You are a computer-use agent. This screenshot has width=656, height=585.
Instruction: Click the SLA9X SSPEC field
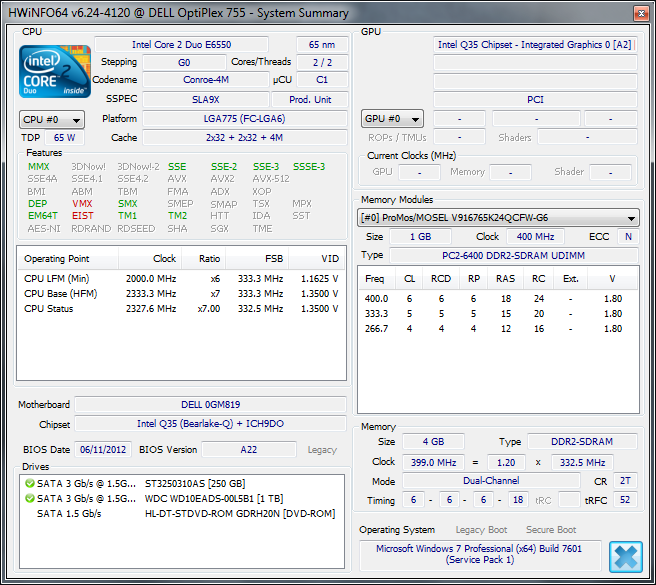point(205,100)
